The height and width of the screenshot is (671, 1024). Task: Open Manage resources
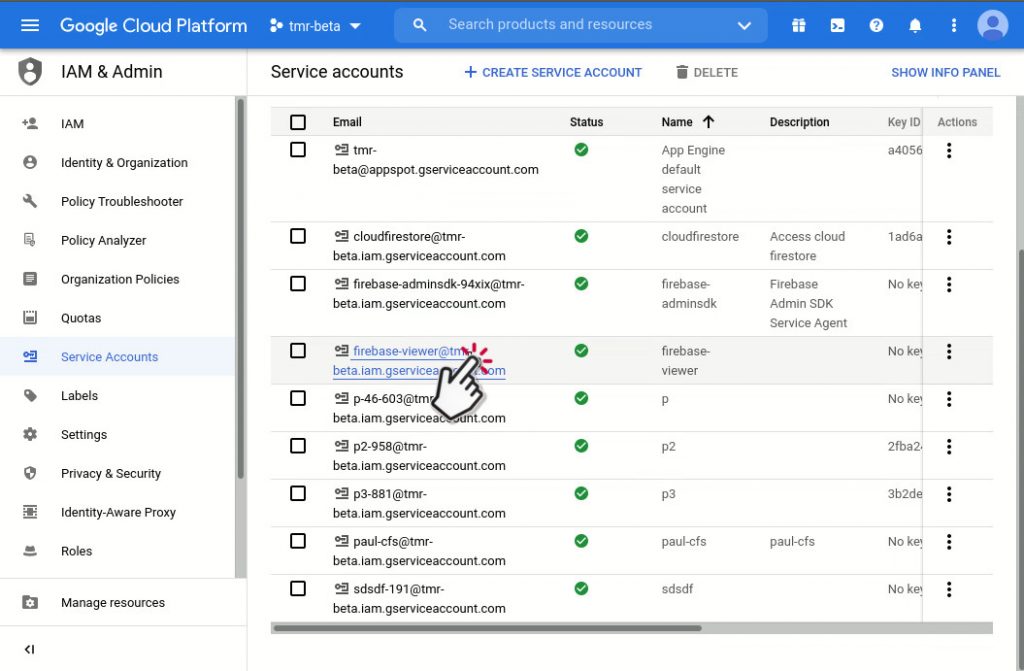pyautogui.click(x=112, y=602)
